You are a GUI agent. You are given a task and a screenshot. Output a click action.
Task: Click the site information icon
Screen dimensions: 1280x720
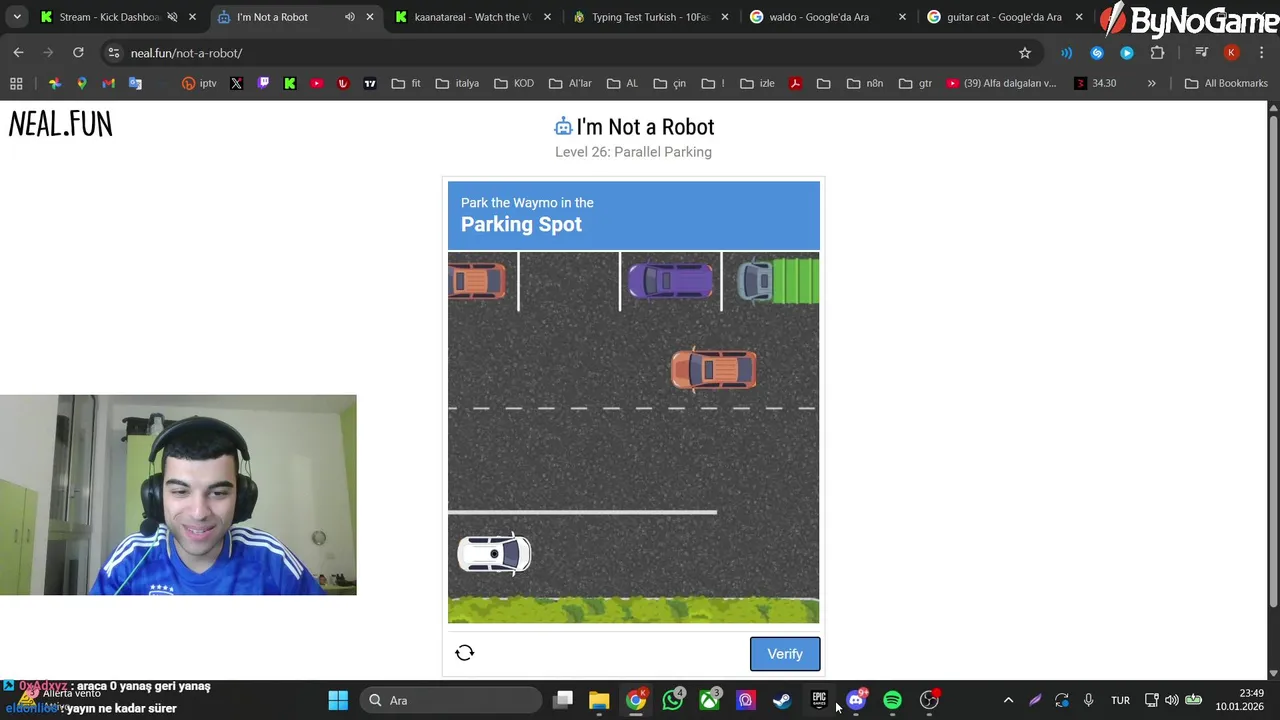click(x=113, y=53)
